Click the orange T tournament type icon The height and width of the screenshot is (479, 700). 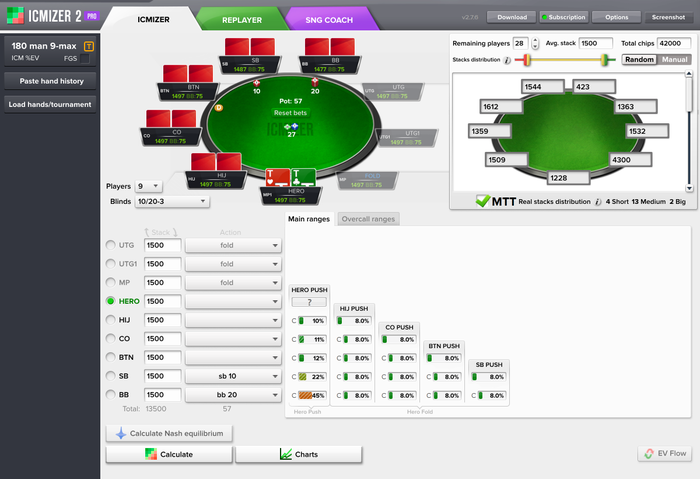point(89,46)
